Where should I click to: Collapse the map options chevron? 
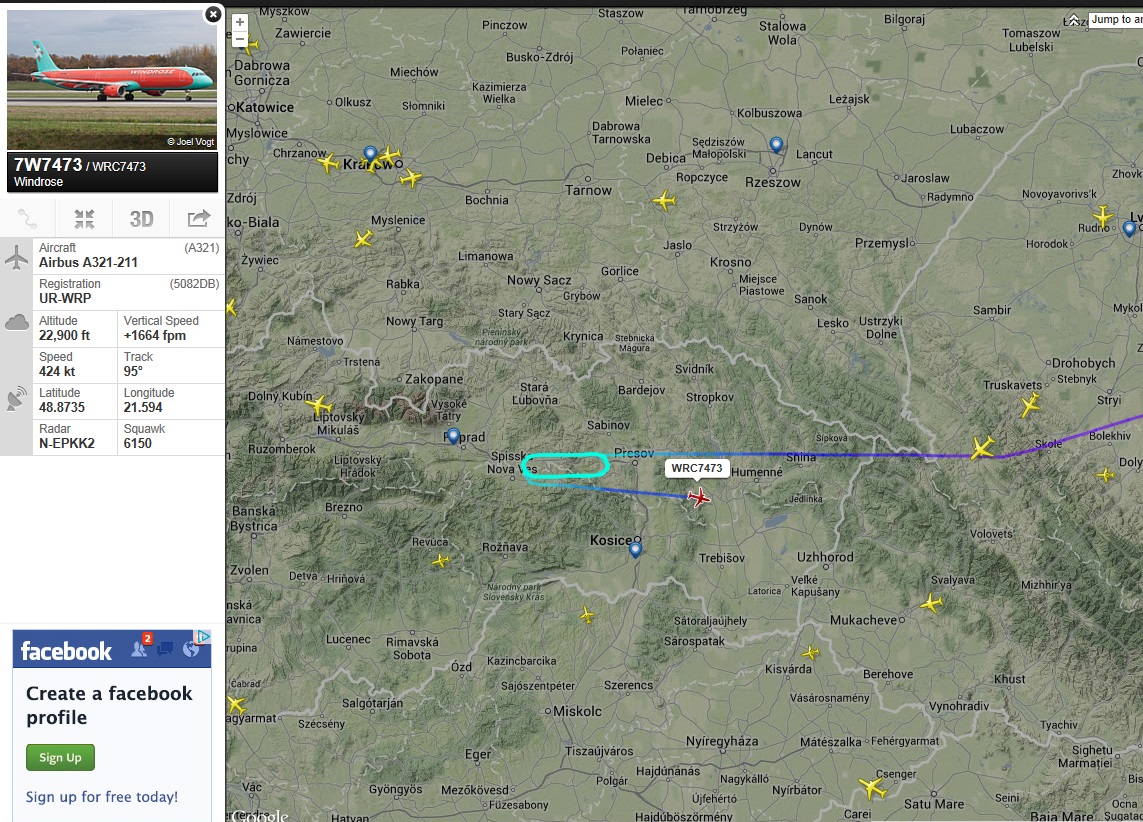(x=1074, y=20)
